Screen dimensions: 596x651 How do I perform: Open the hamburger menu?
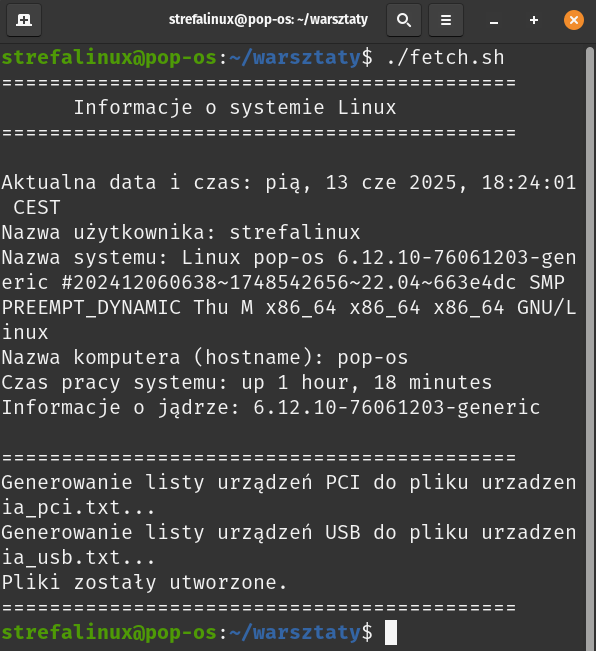coord(446,20)
